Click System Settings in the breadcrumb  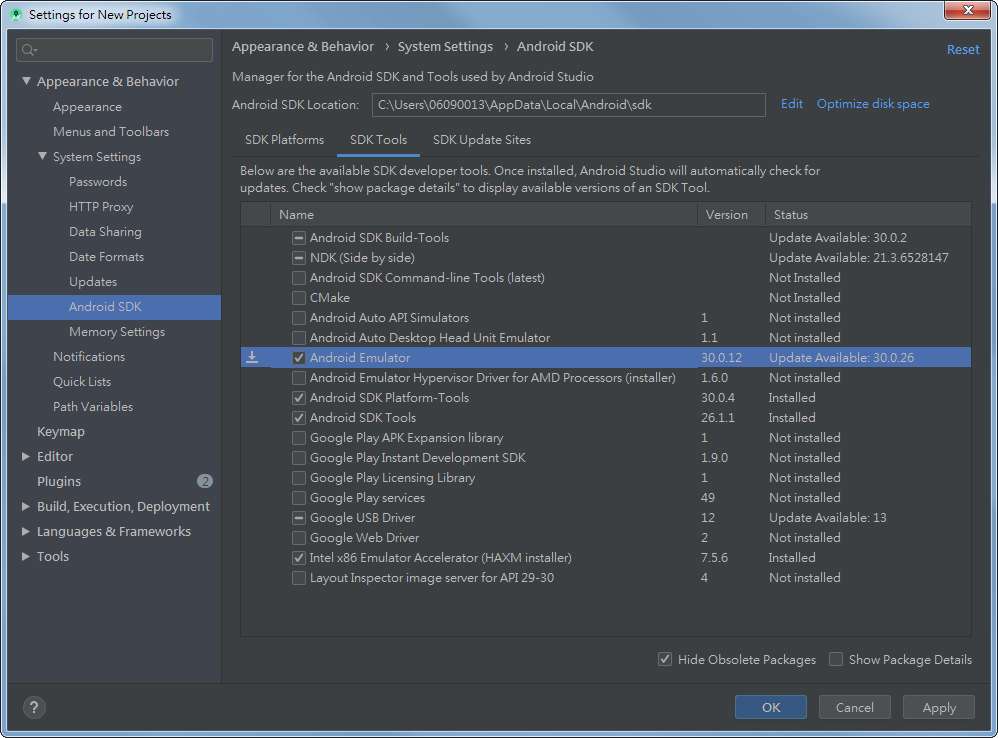(445, 46)
